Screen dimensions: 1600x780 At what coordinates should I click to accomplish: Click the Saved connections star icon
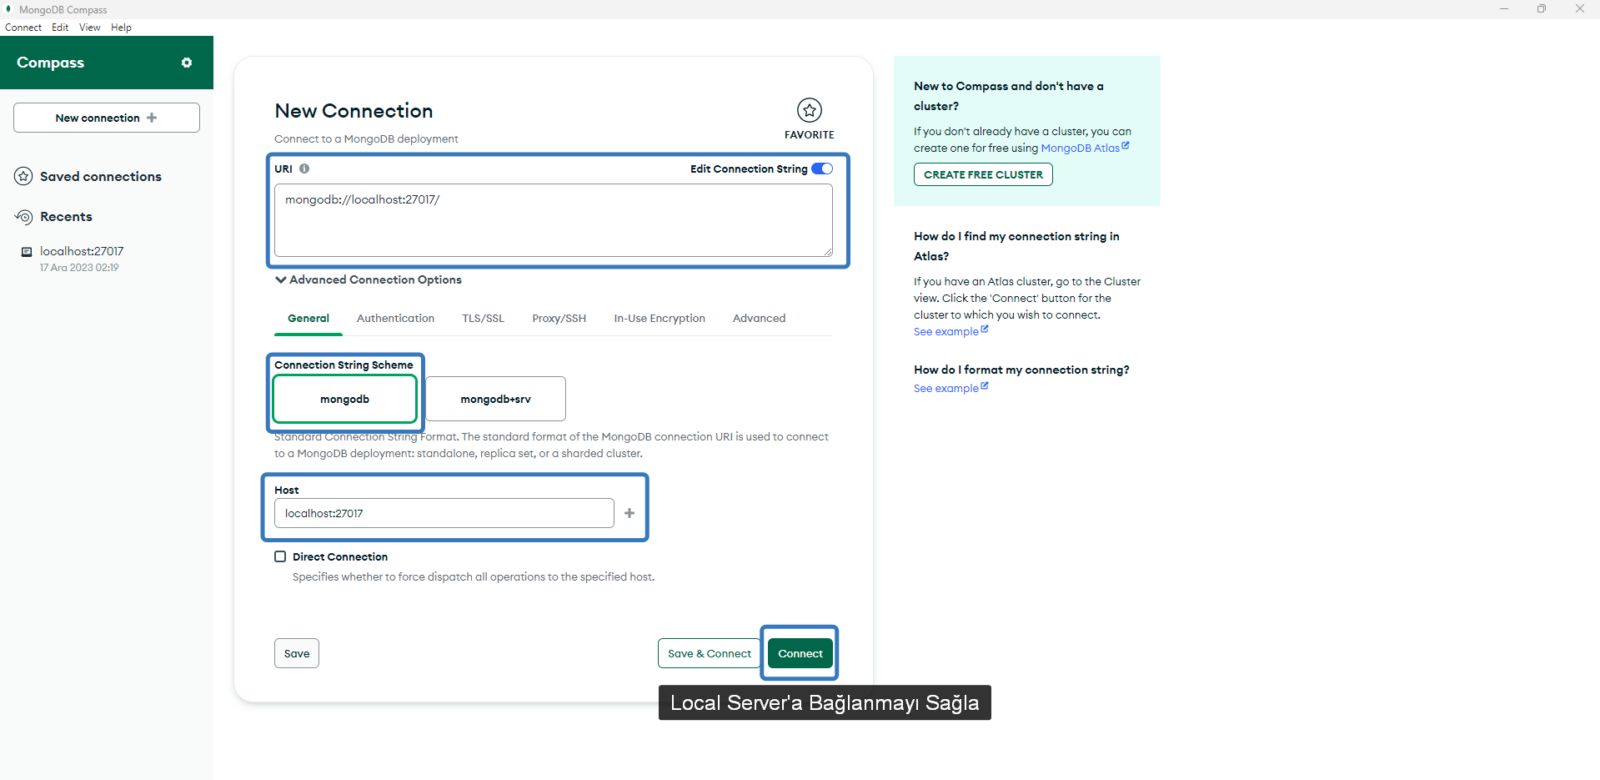(24, 177)
